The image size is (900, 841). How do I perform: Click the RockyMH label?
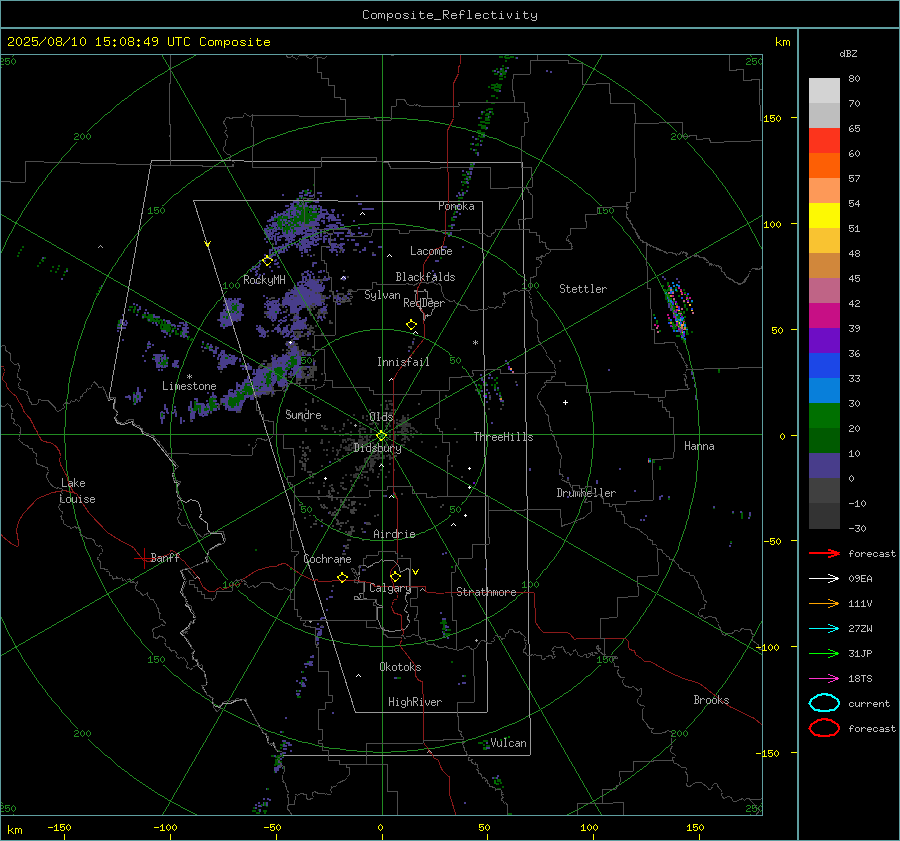[264, 280]
